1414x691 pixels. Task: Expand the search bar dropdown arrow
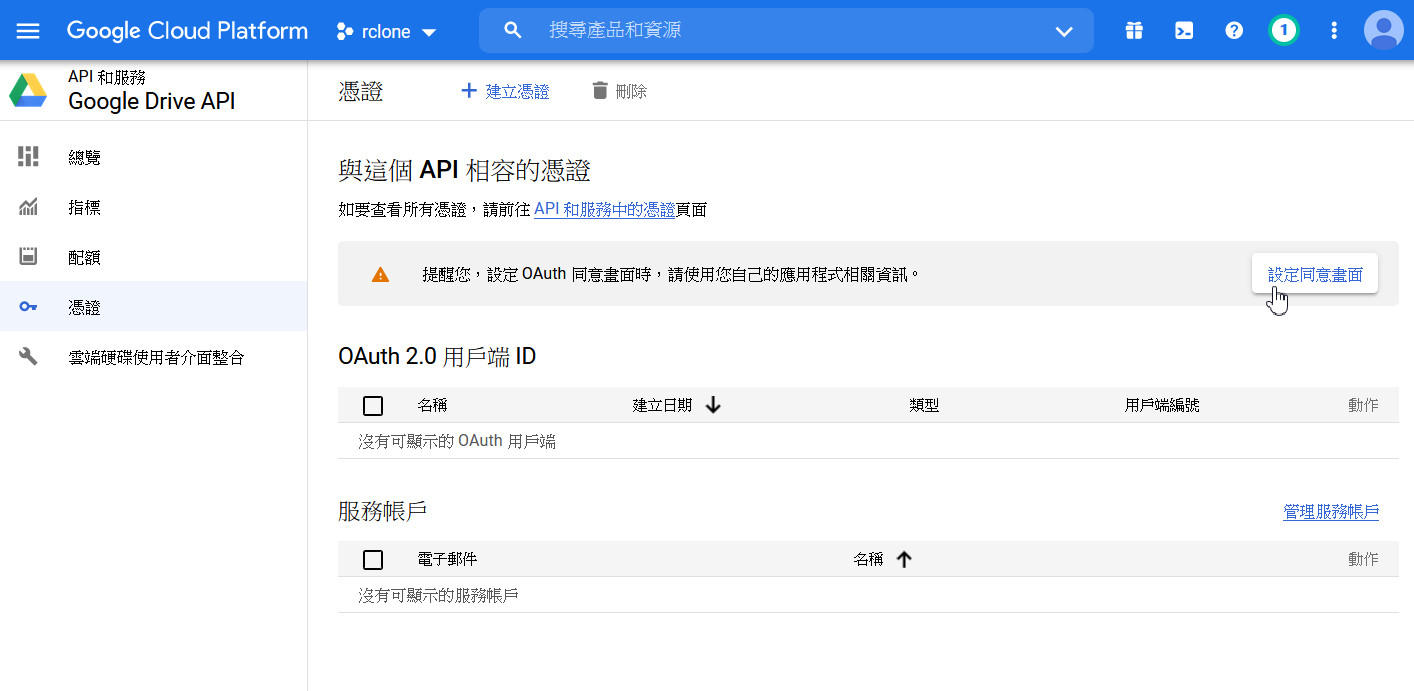point(1063,32)
